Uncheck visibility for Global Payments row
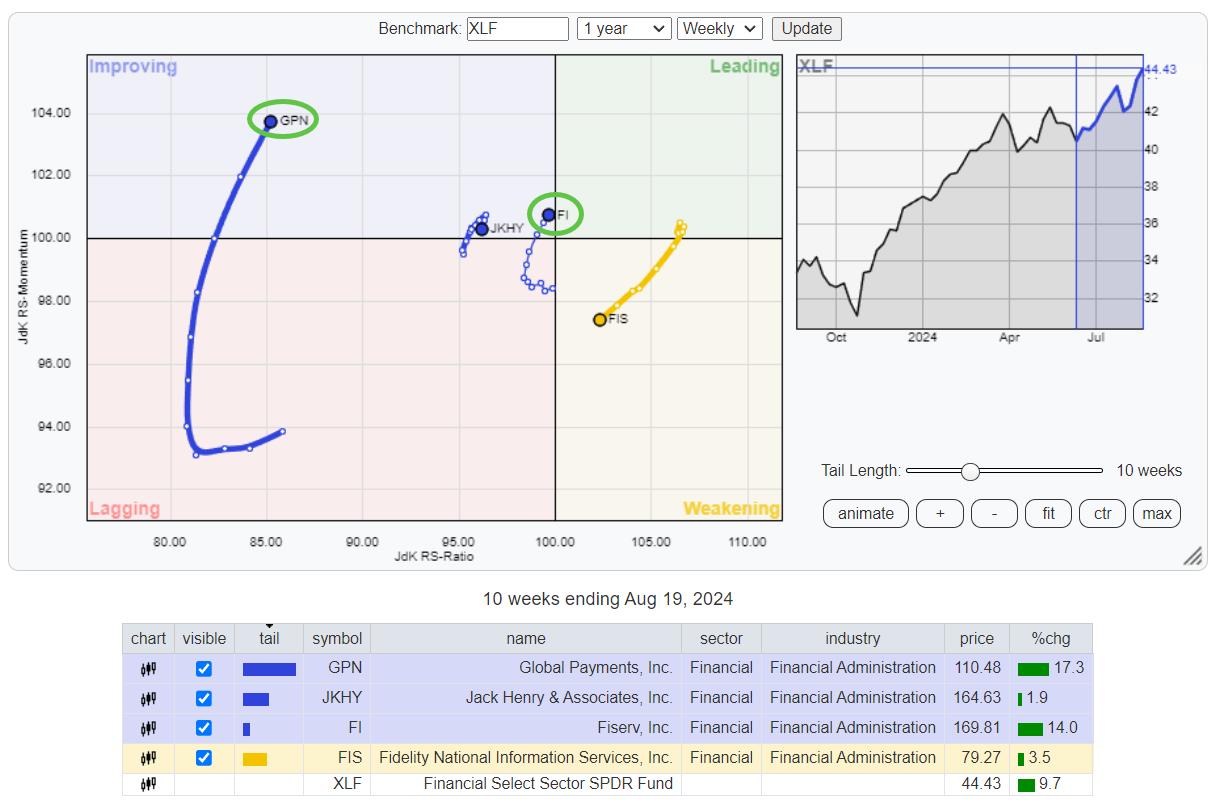The image size is (1217, 802). tap(204, 668)
